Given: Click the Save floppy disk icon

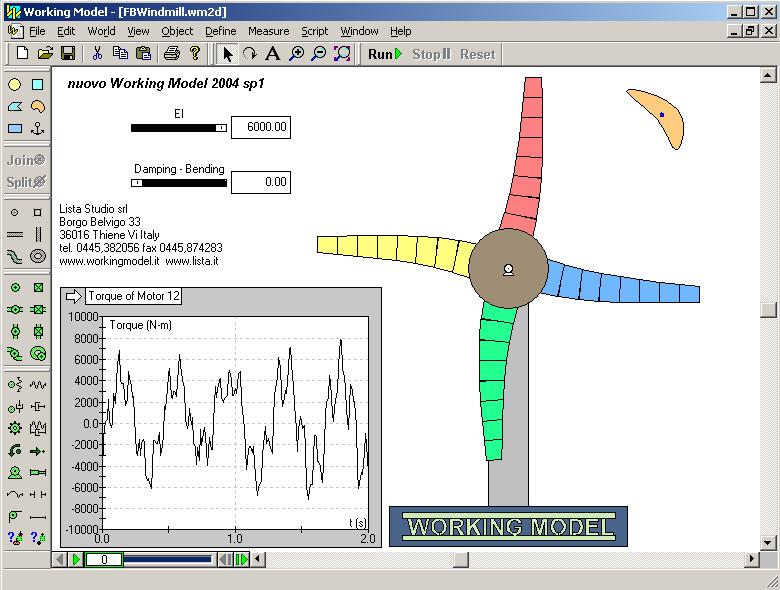Looking at the screenshot, I should [x=68, y=53].
